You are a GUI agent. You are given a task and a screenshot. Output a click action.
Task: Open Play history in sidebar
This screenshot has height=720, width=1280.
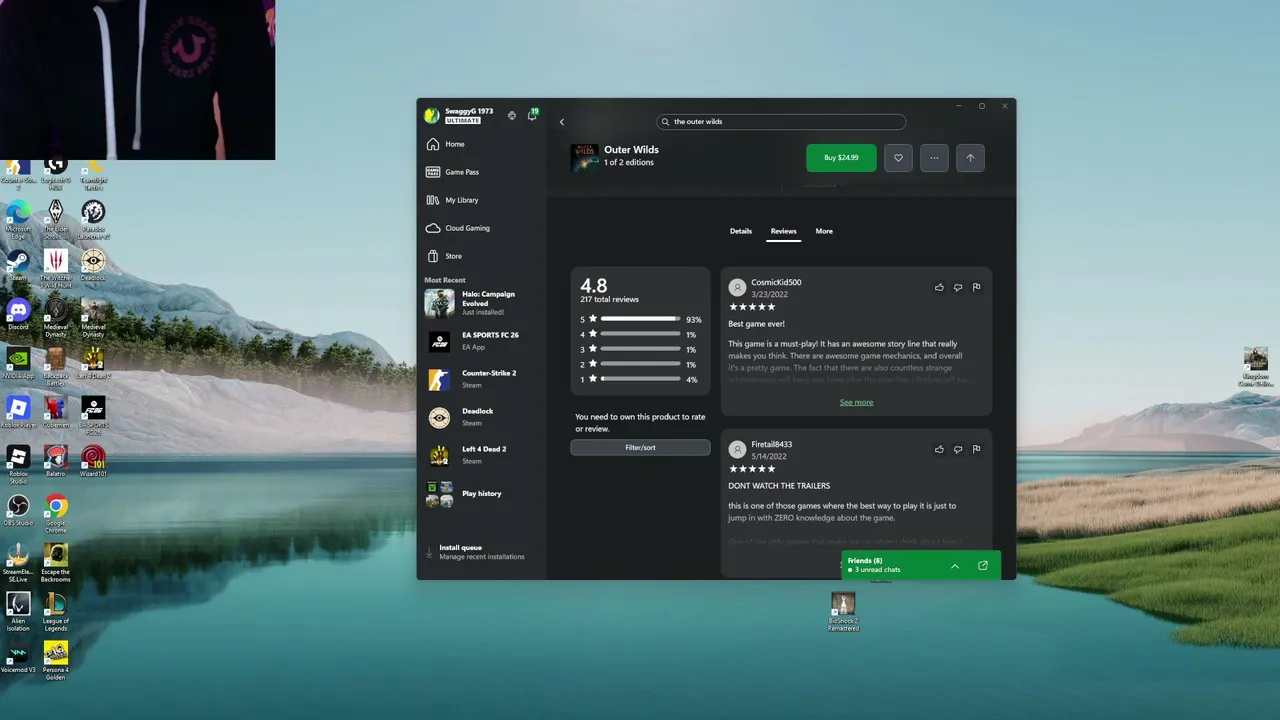coord(482,493)
